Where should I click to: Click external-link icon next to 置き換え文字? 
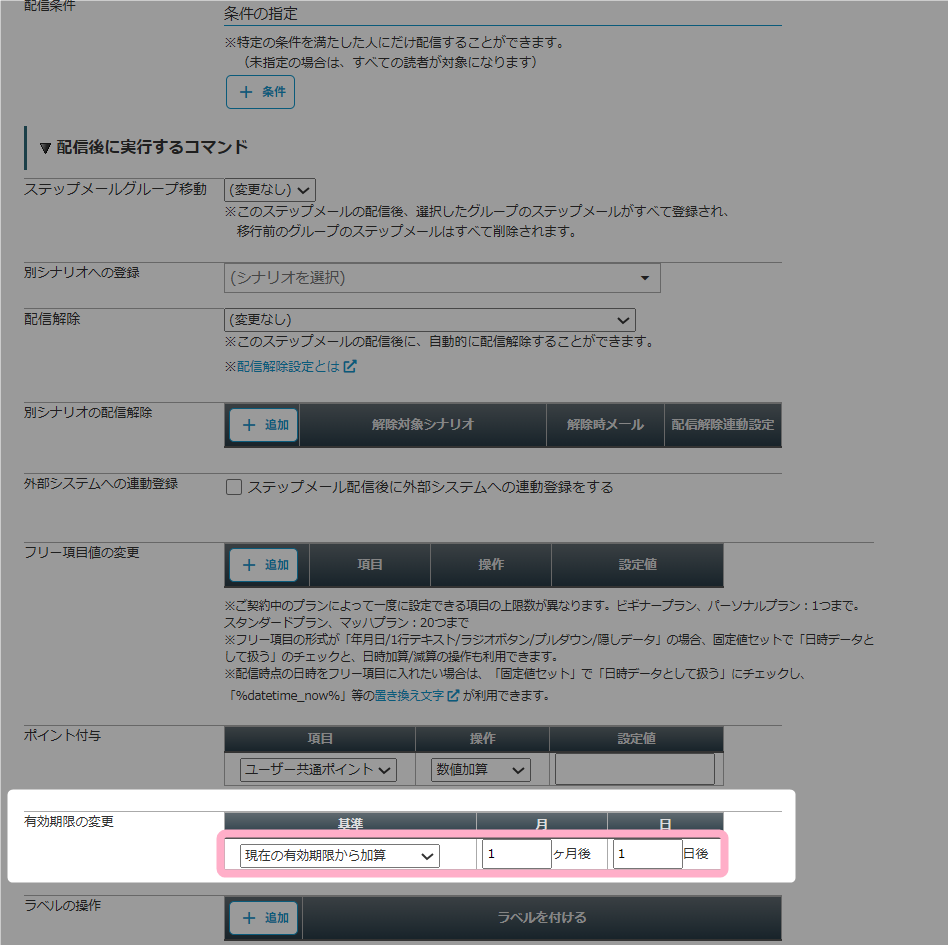(453, 695)
